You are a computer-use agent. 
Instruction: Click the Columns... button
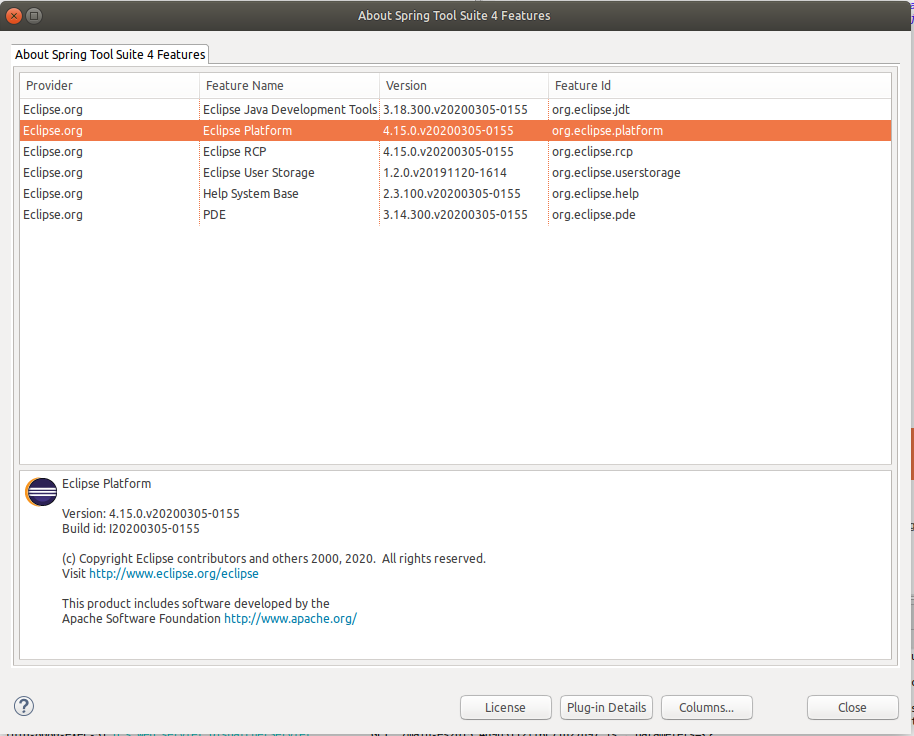point(706,707)
